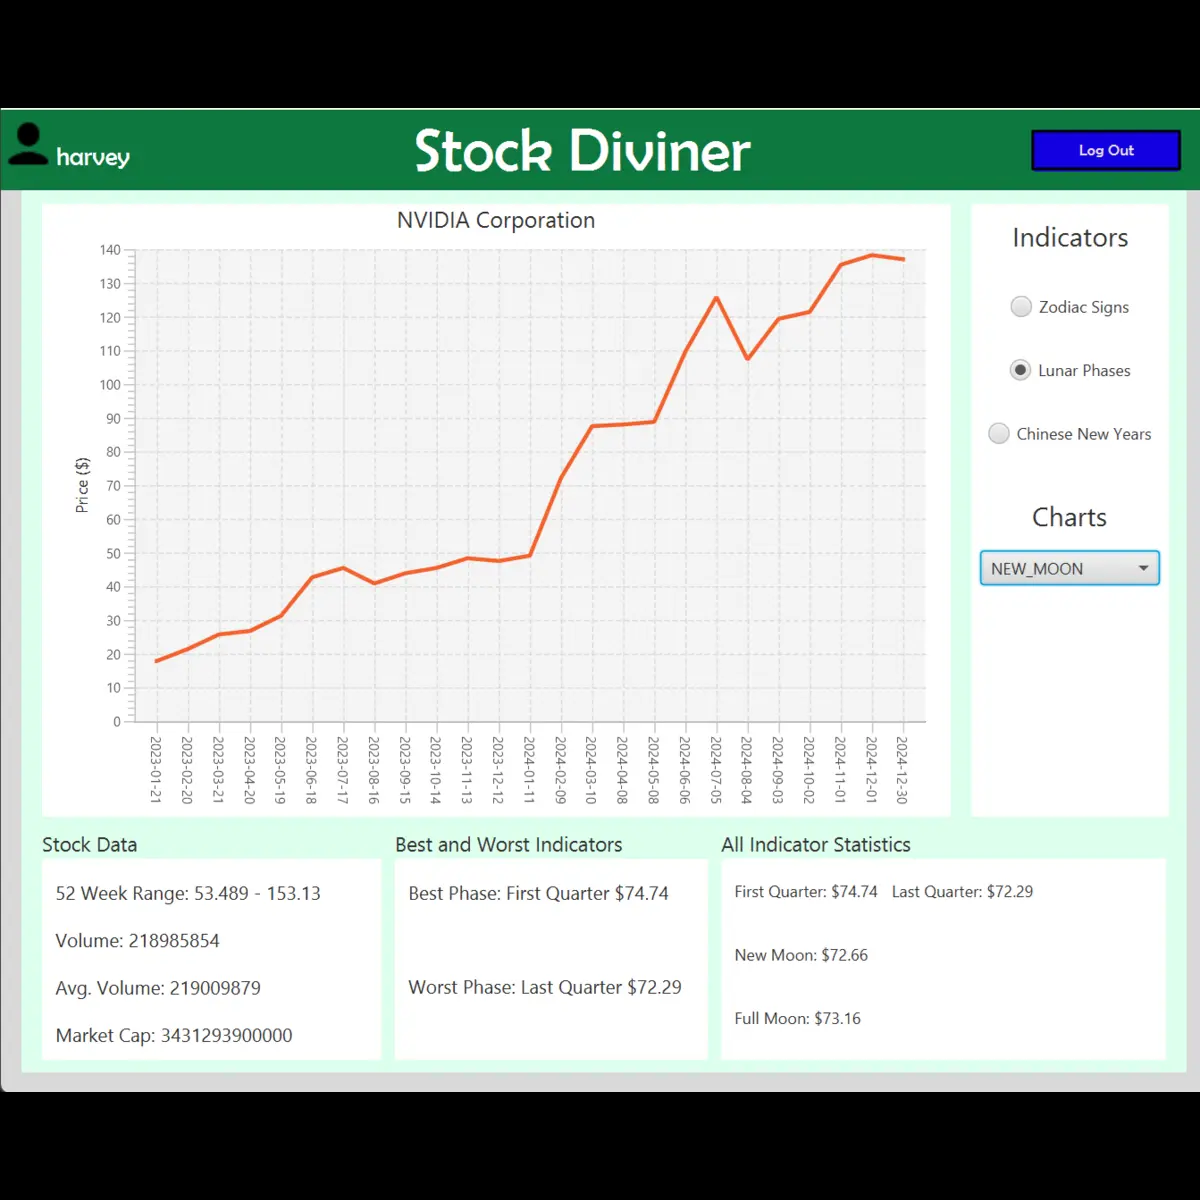Expand the Charts selection combo box
The image size is (1200, 1200).
point(1069,568)
